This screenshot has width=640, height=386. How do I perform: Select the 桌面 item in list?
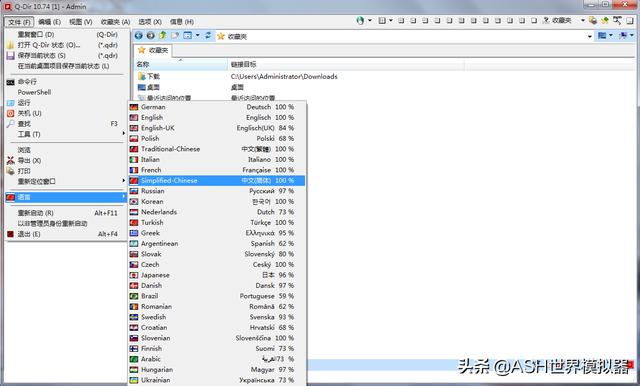pyautogui.click(x=149, y=87)
